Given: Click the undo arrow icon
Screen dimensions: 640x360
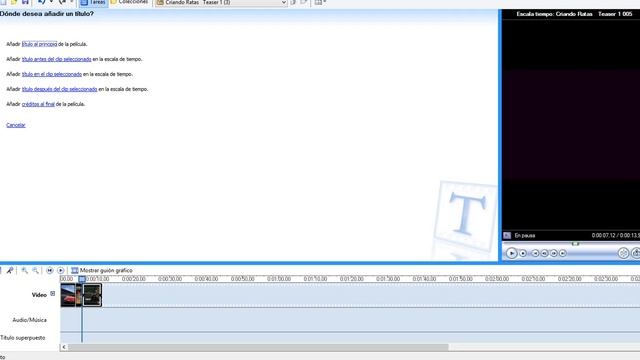Looking at the screenshot, I should click(x=41, y=2).
